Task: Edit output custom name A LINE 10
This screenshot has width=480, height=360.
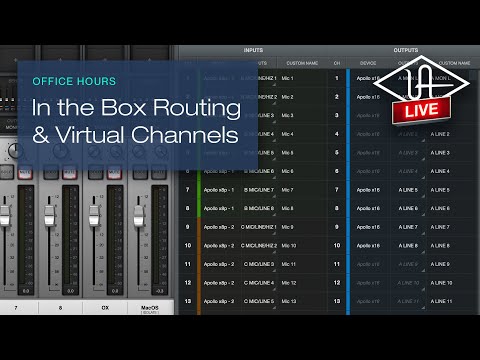Action: [441, 283]
